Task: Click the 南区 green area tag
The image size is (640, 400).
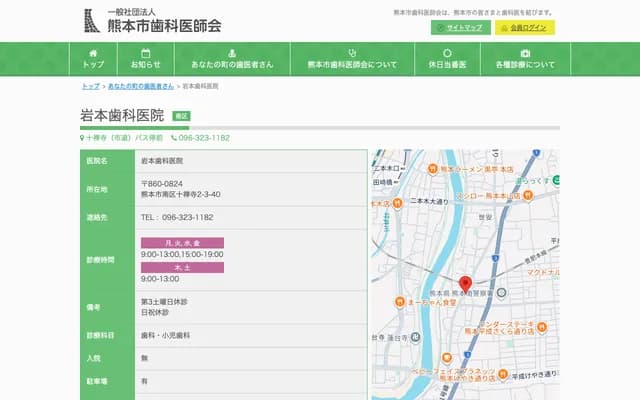Action: pyautogui.click(x=181, y=117)
